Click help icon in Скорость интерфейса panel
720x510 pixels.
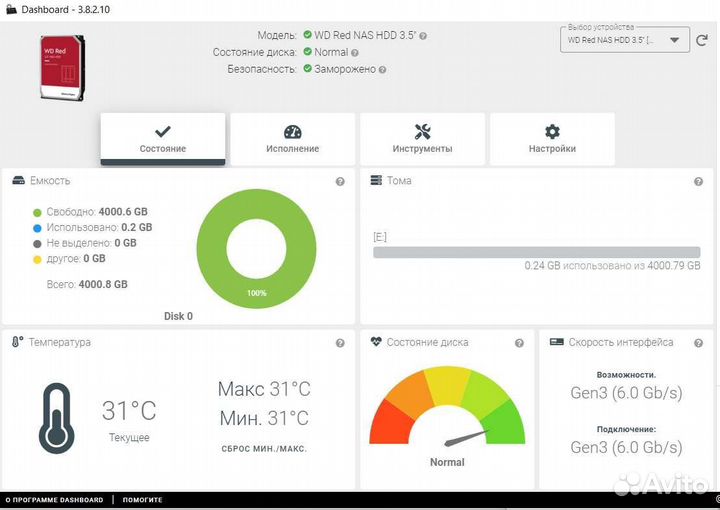click(x=698, y=343)
